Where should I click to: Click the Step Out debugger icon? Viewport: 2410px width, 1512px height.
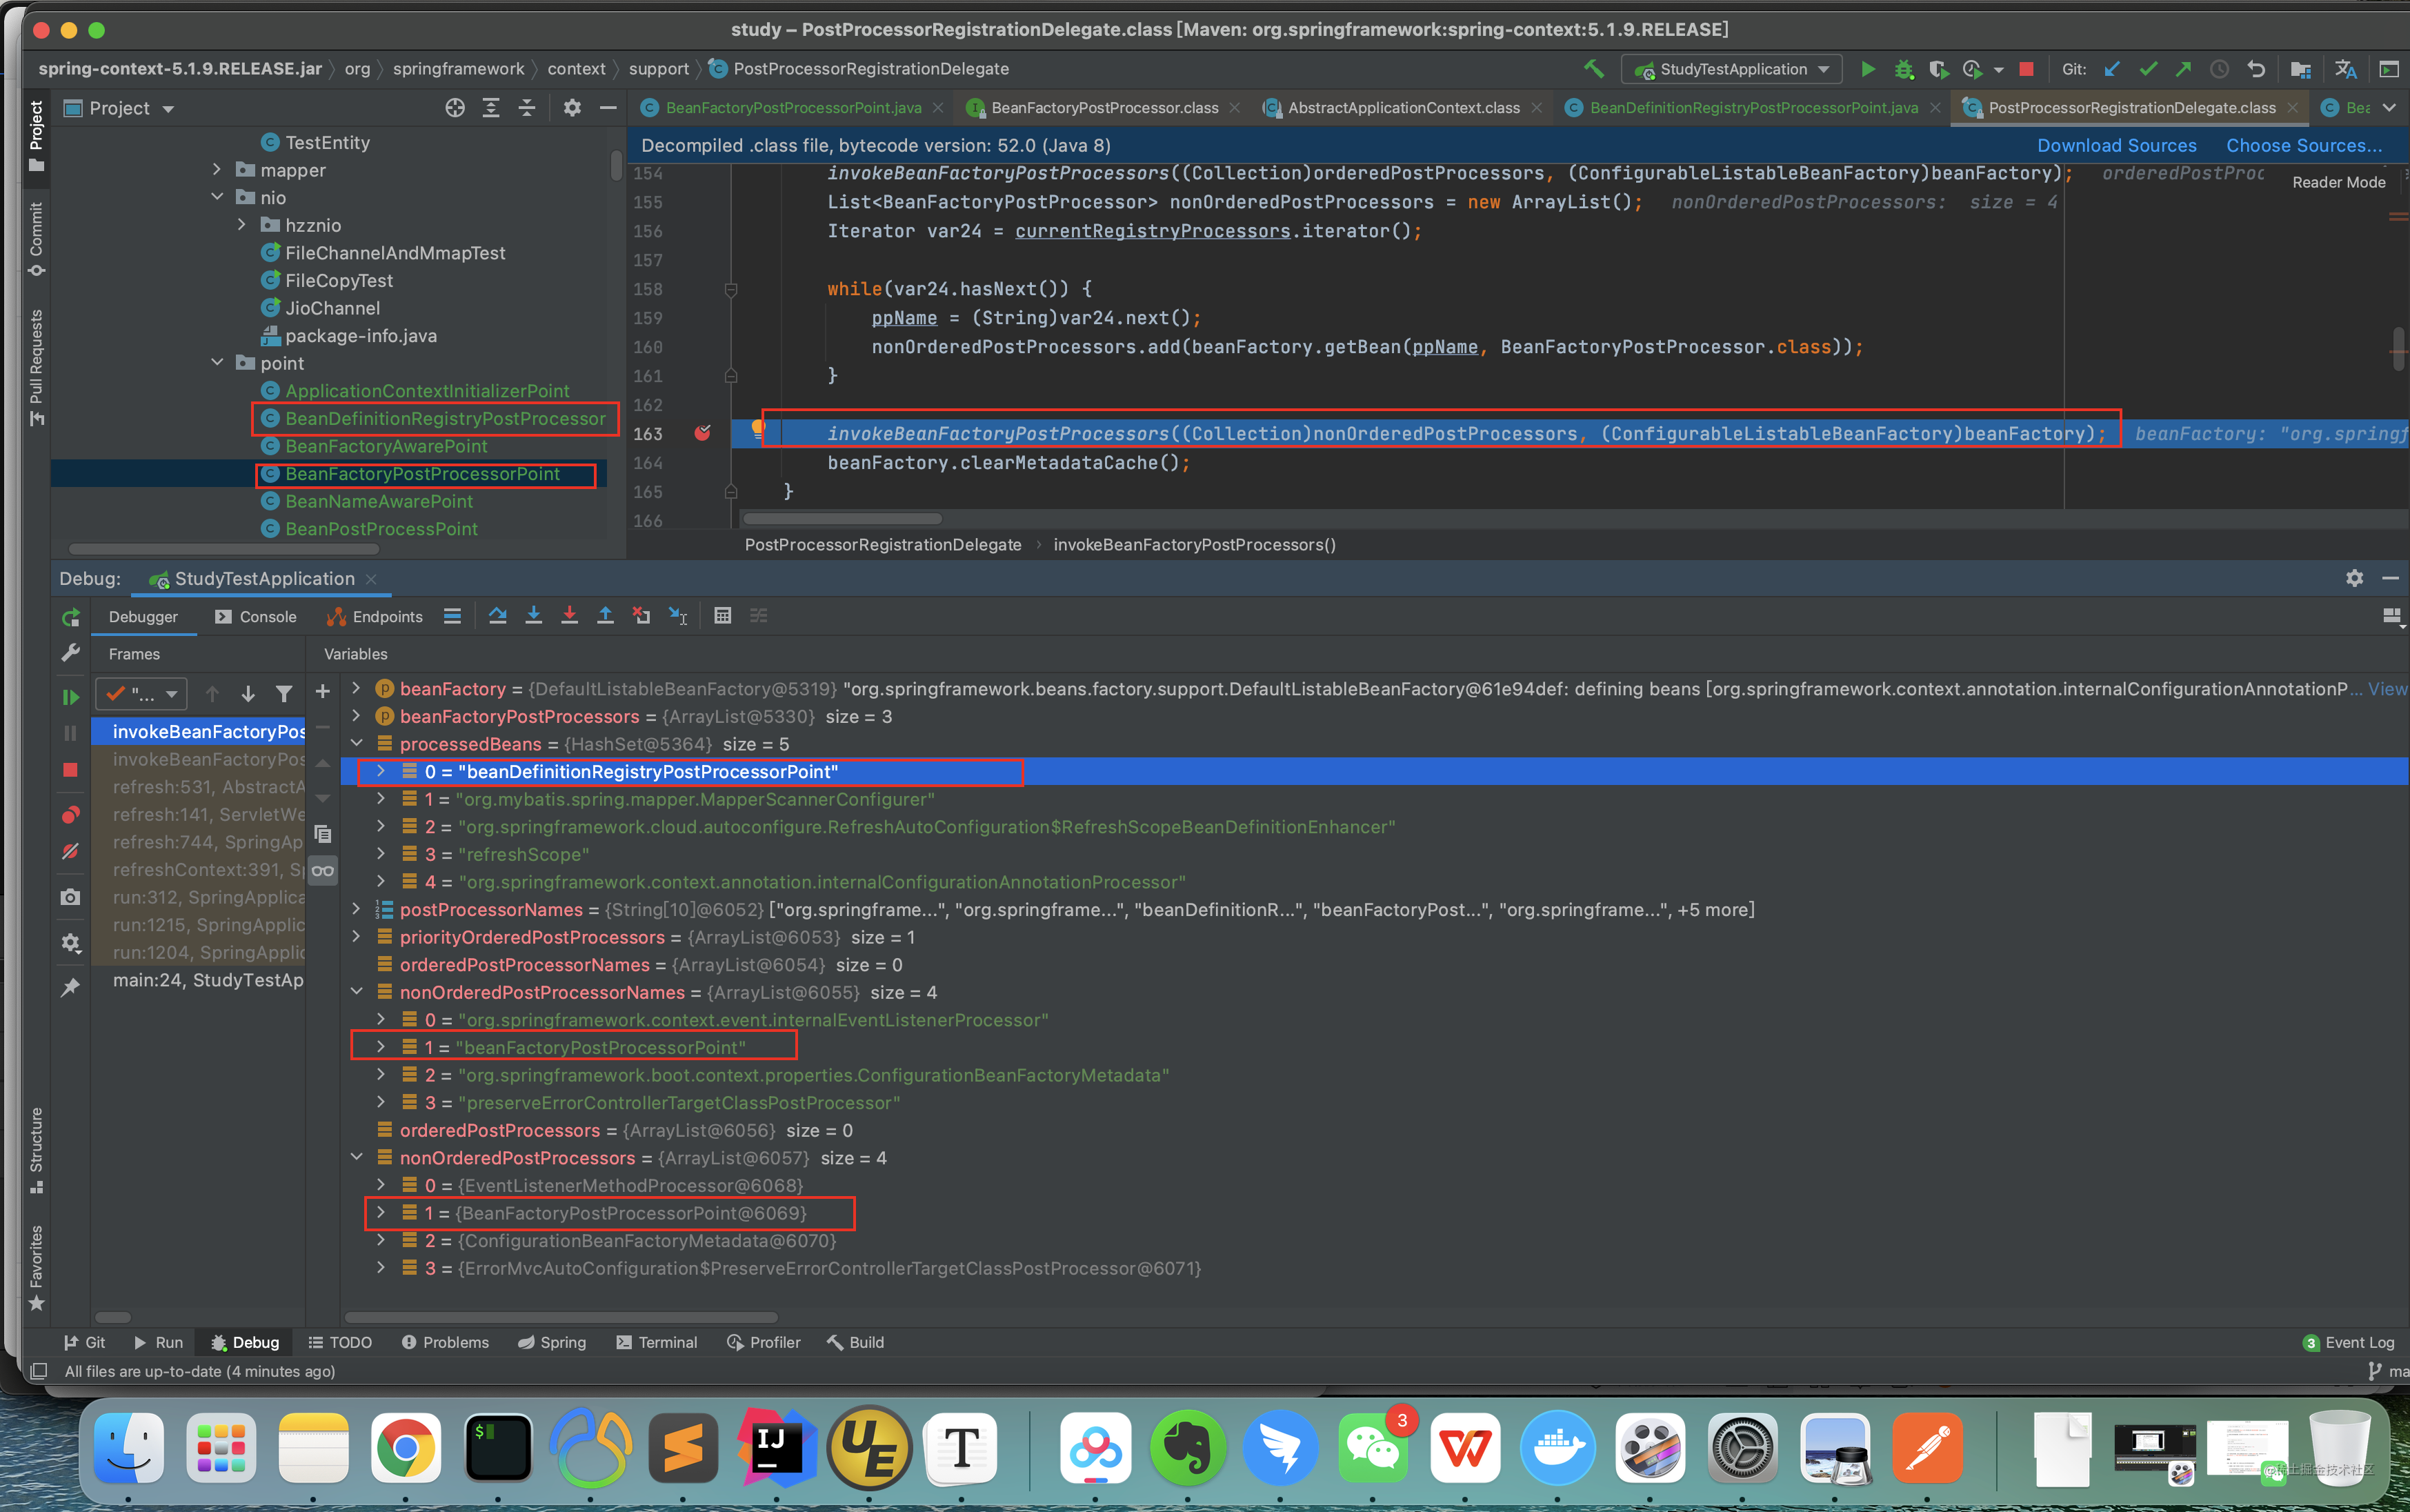pos(606,616)
